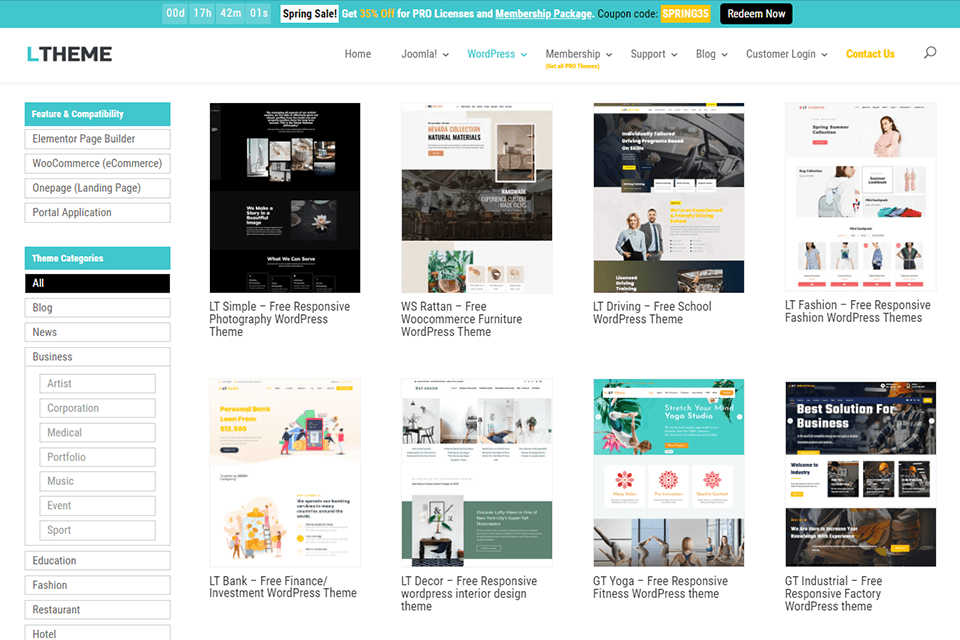Select the News theme category
The width and height of the screenshot is (960, 640).
click(97, 332)
